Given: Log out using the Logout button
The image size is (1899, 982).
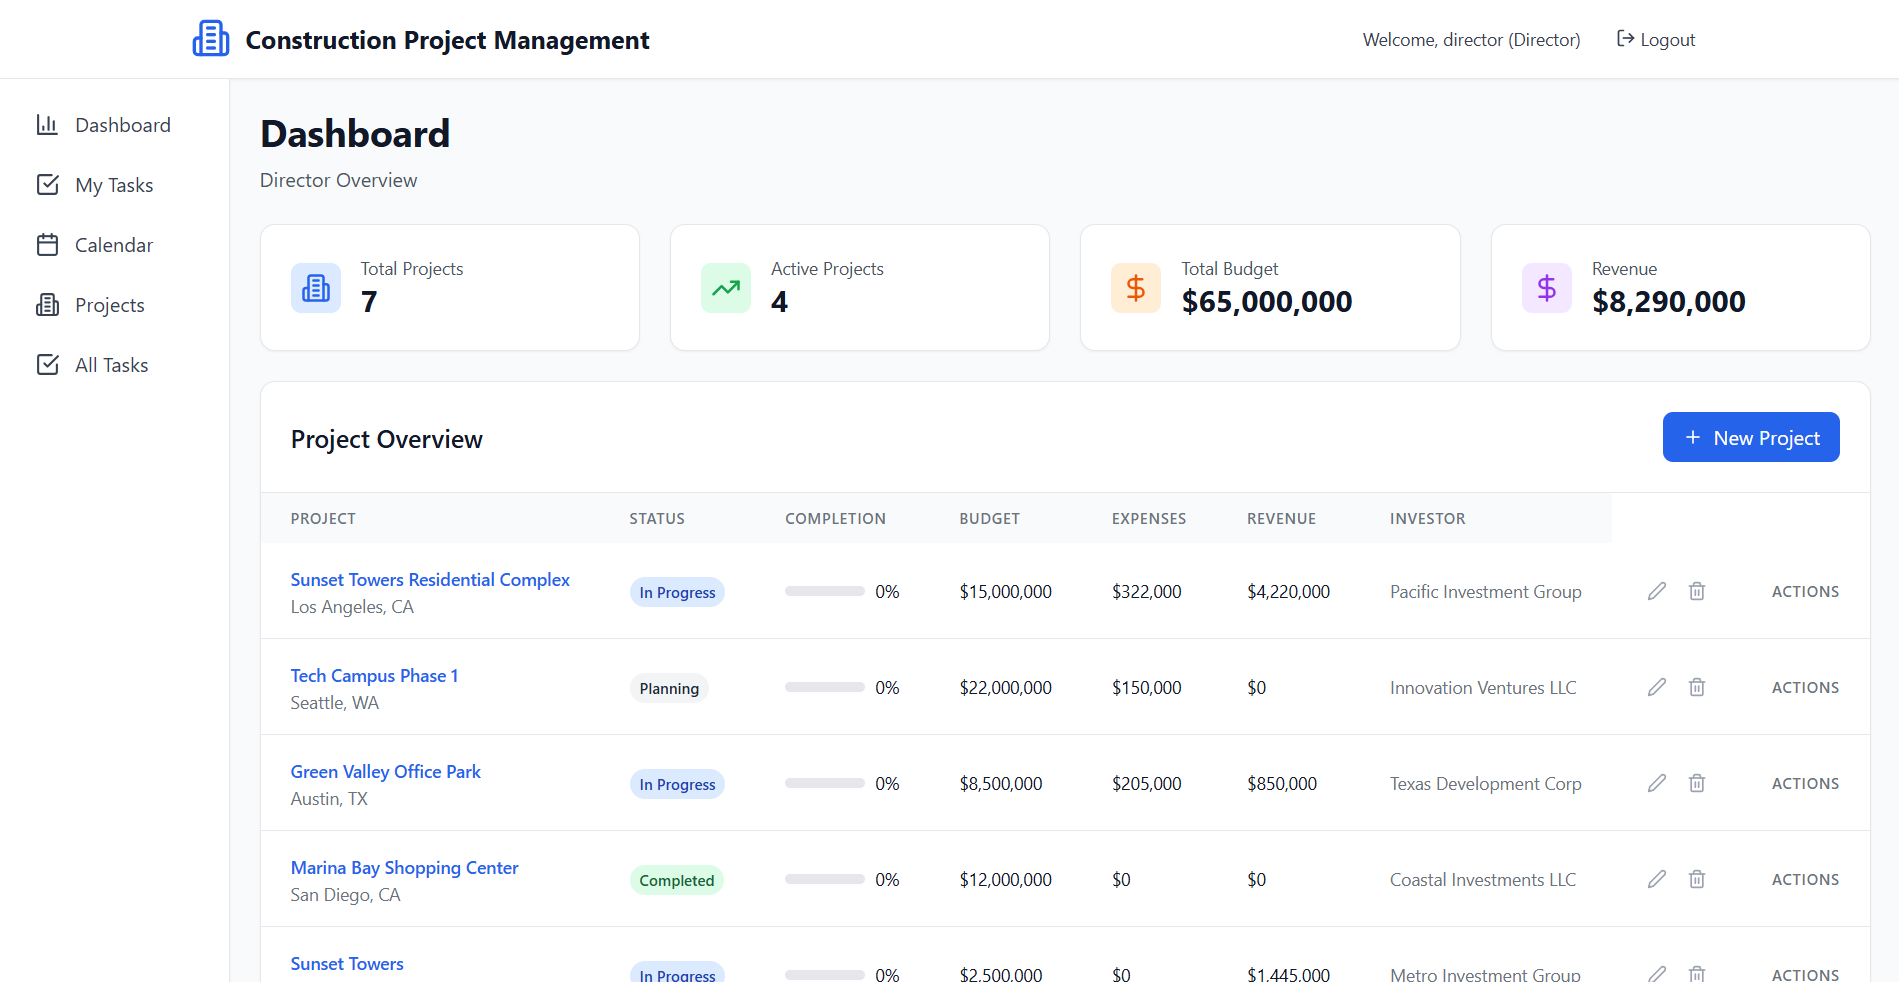Looking at the screenshot, I should point(1656,40).
